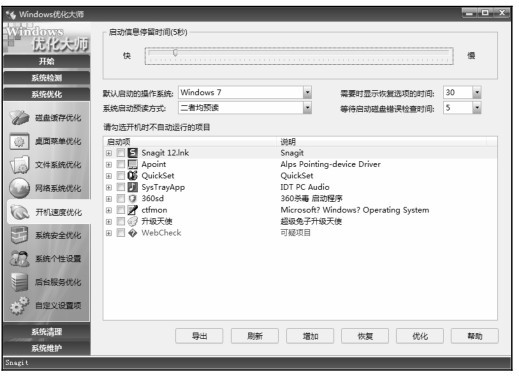Click the 刷新 button
The height and width of the screenshot is (376, 519).
click(255, 336)
